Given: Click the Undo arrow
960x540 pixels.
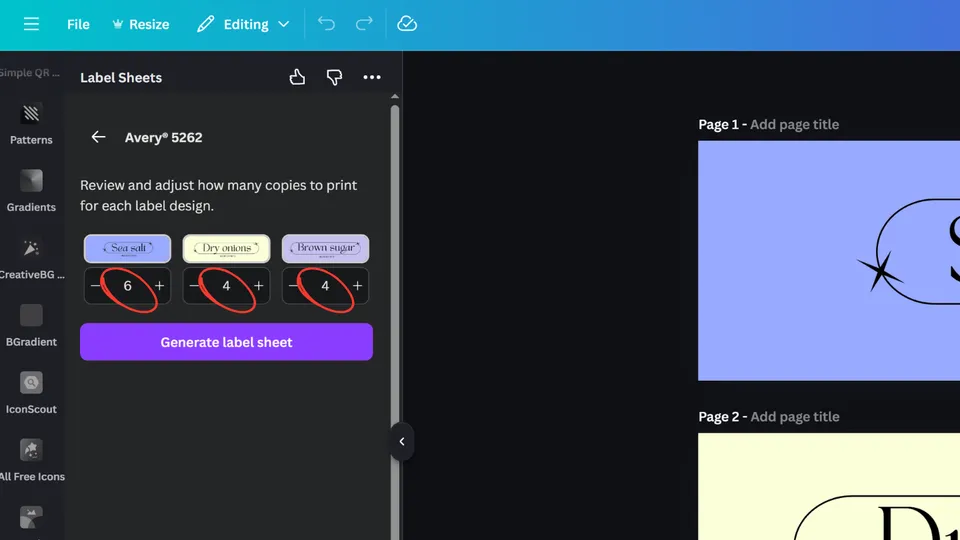Looking at the screenshot, I should tap(326, 24).
